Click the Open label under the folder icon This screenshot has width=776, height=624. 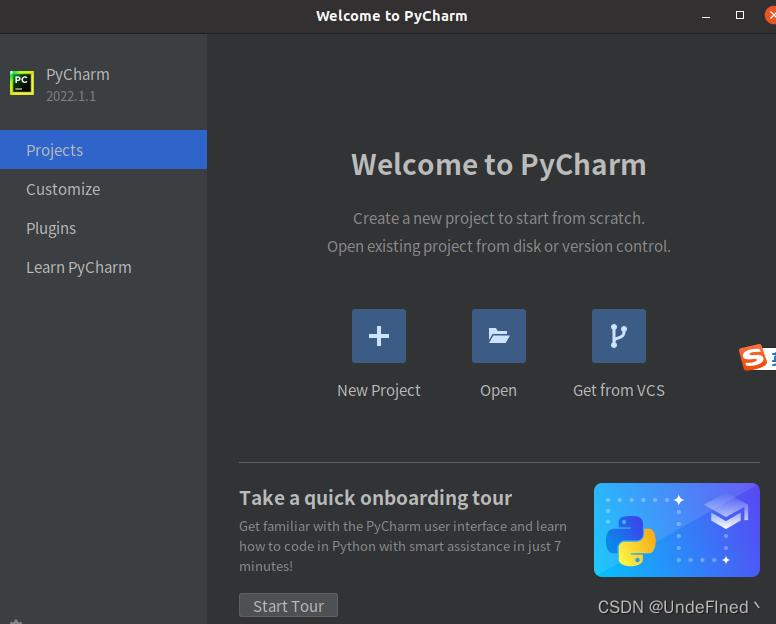tap(498, 390)
